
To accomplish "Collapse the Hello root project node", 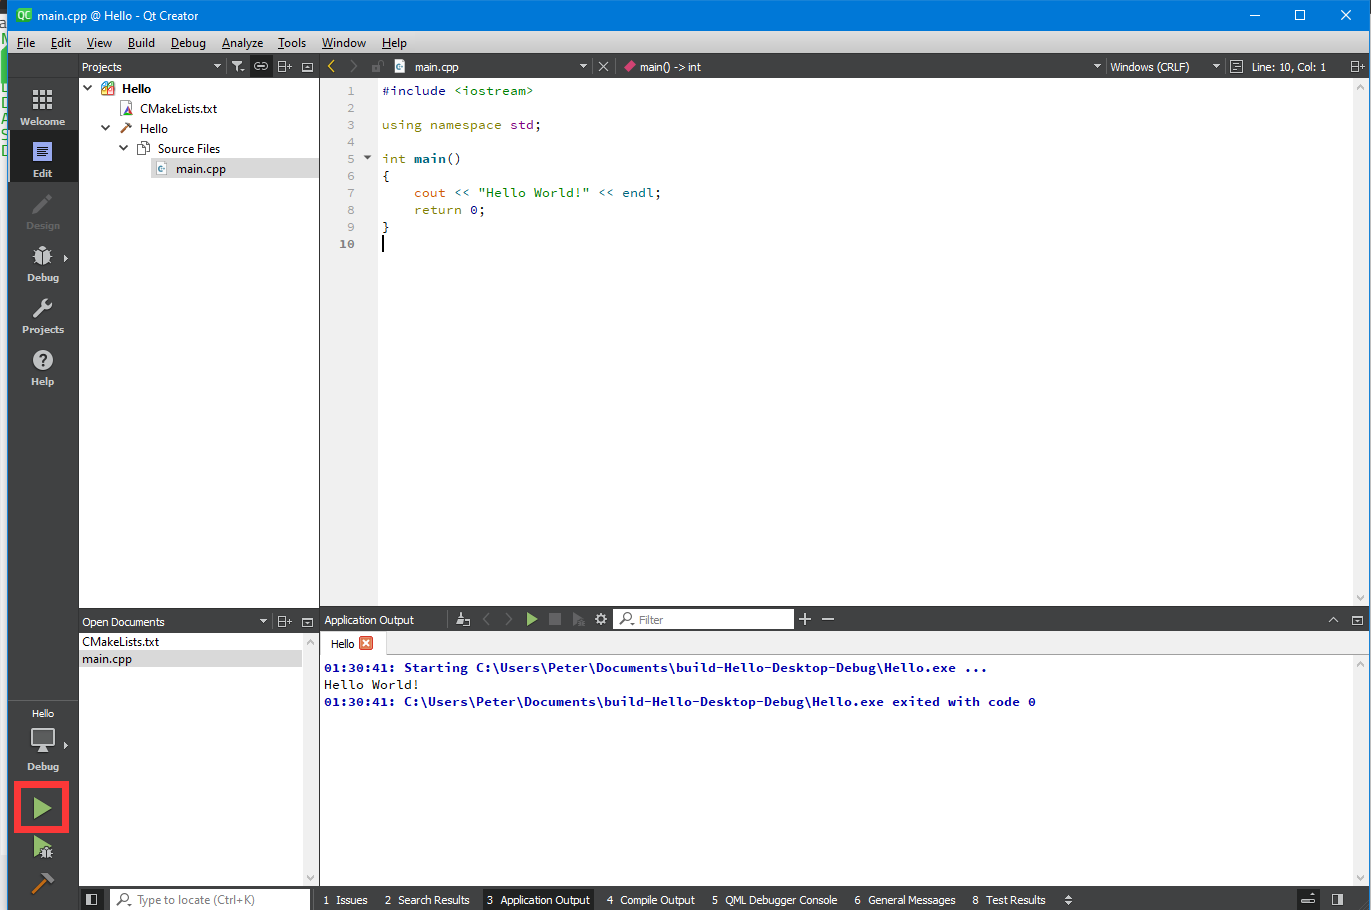I will click(88, 88).
